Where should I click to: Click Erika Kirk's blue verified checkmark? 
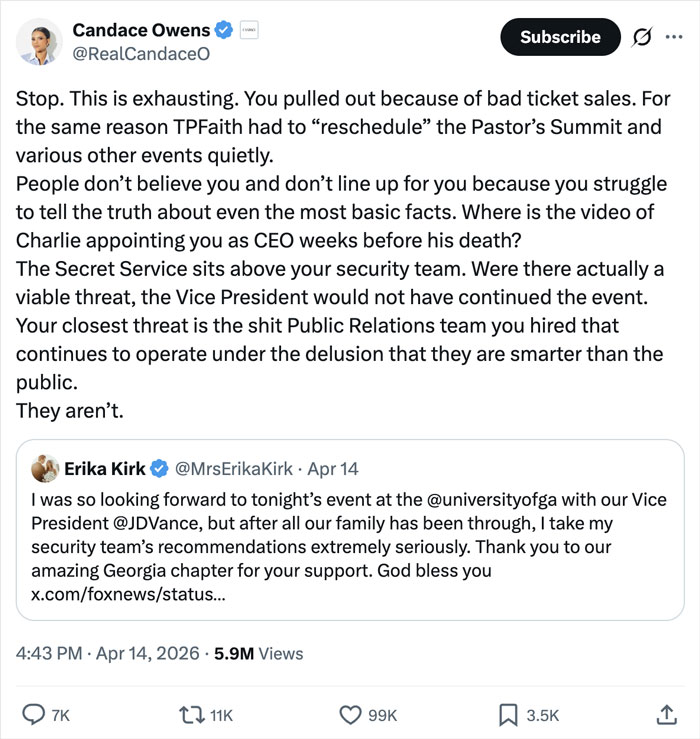click(x=161, y=468)
